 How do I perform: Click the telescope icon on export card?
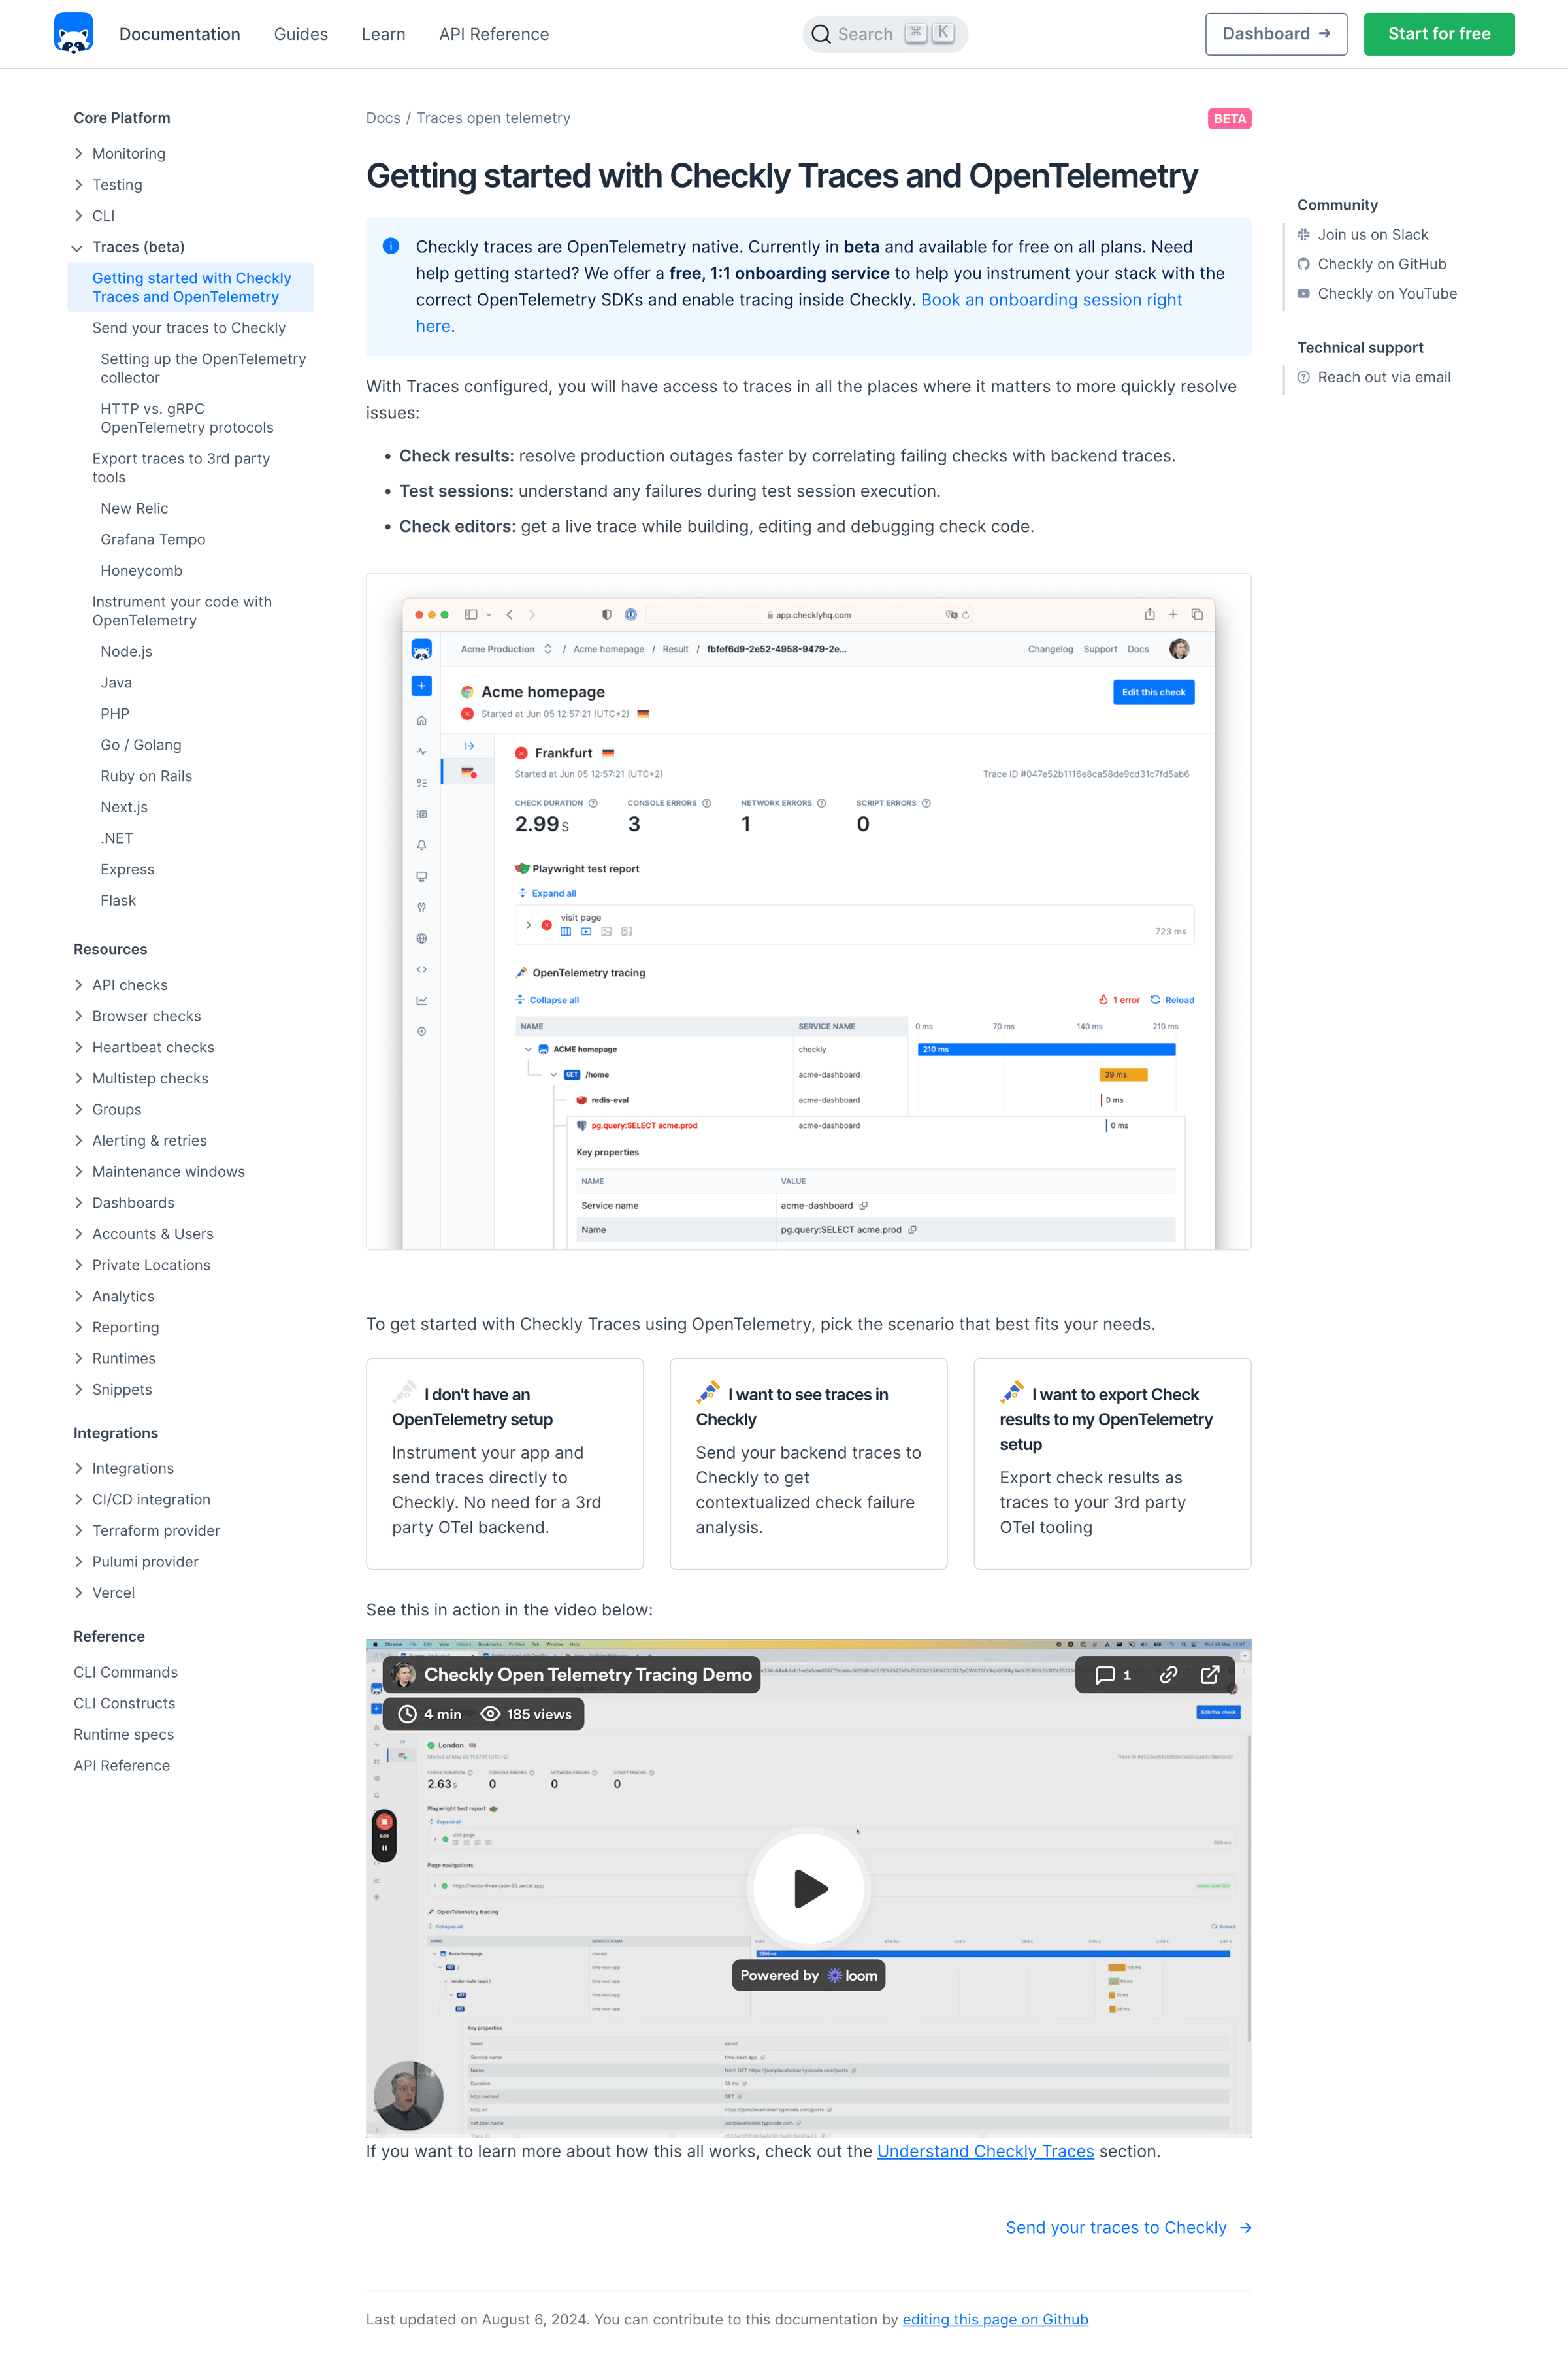click(1011, 1392)
